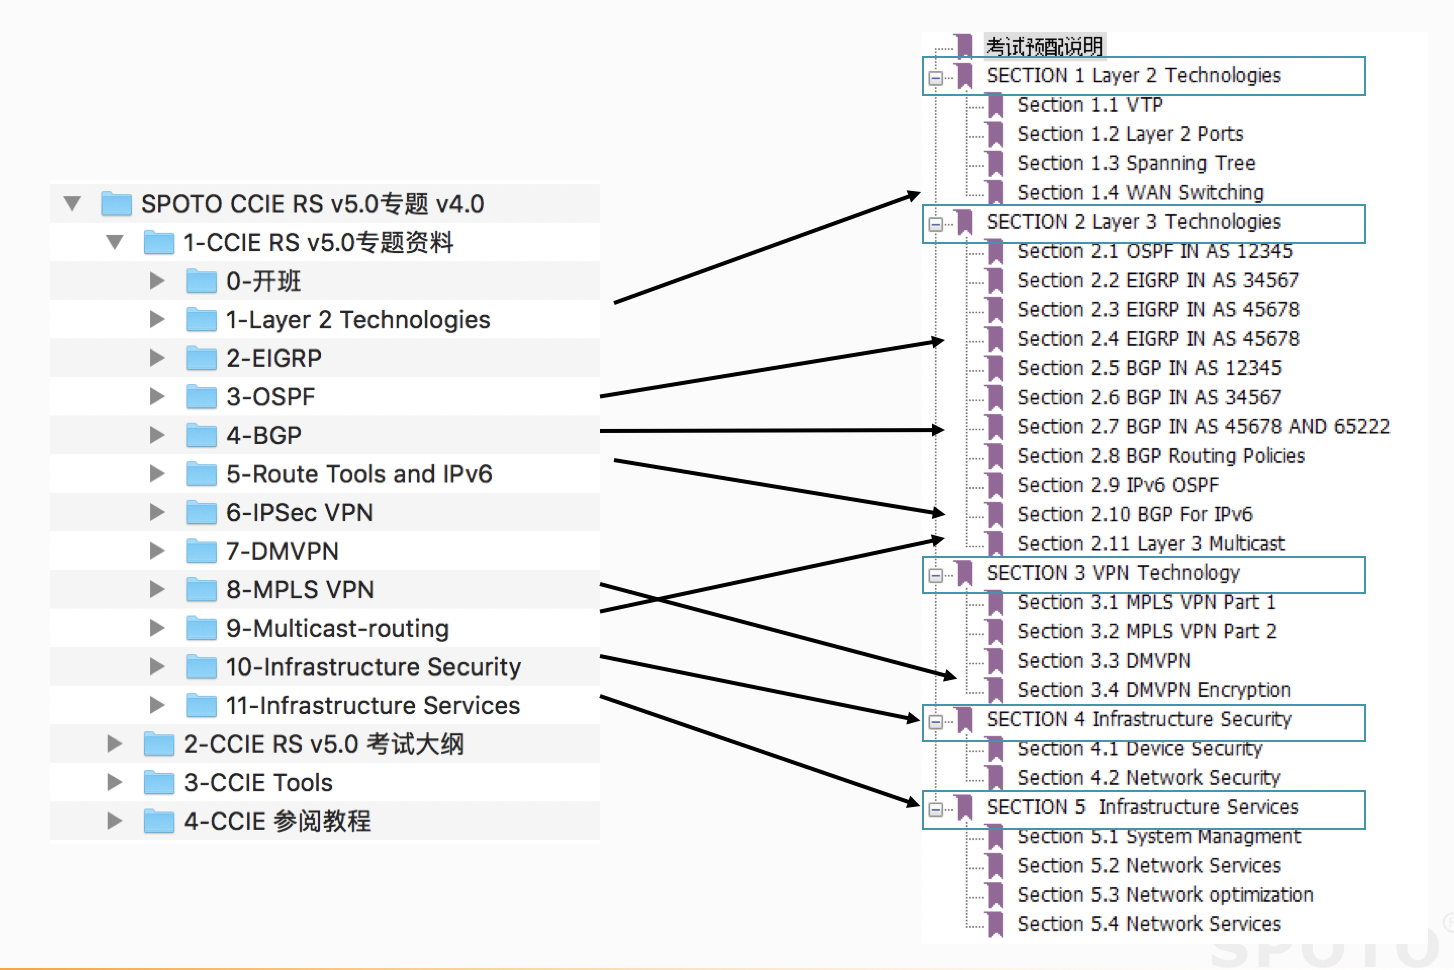Click the 10-Infrastructure Security folder icon
The width and height of the screenshot is (1454, 970).
202,667
